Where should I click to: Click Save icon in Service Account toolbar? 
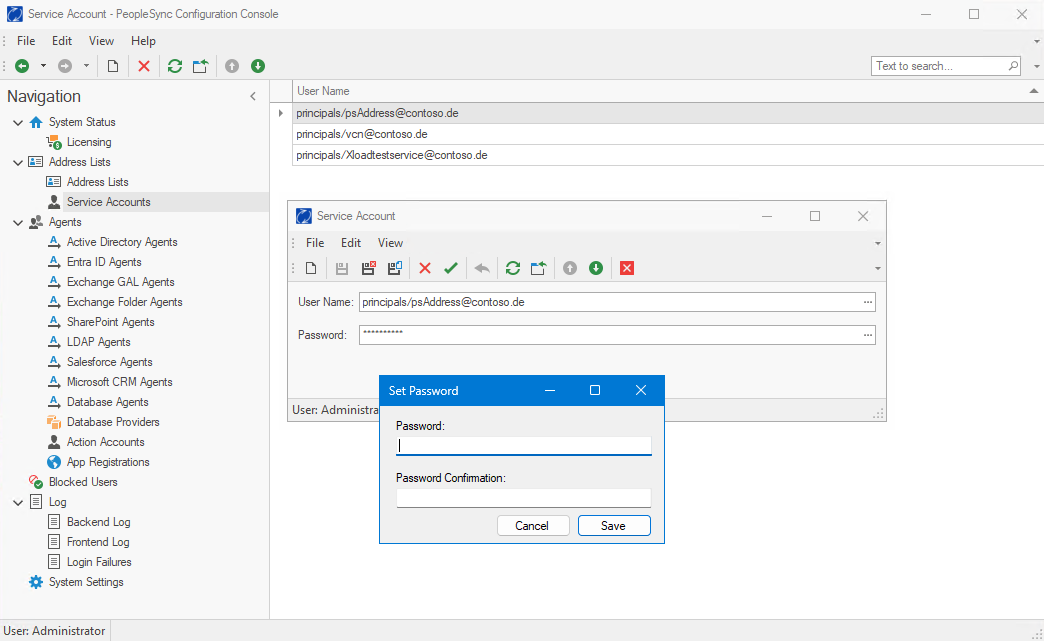coord(342,268)
